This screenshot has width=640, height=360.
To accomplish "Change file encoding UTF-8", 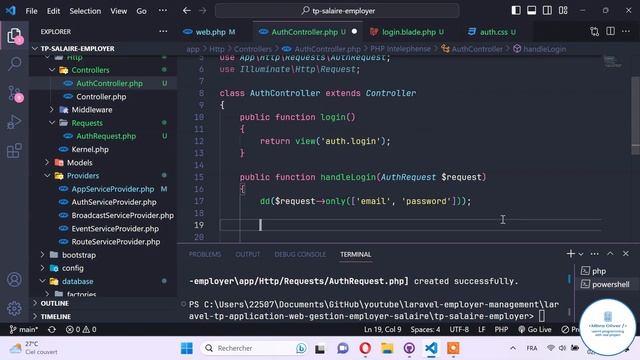I will (459, 329).
